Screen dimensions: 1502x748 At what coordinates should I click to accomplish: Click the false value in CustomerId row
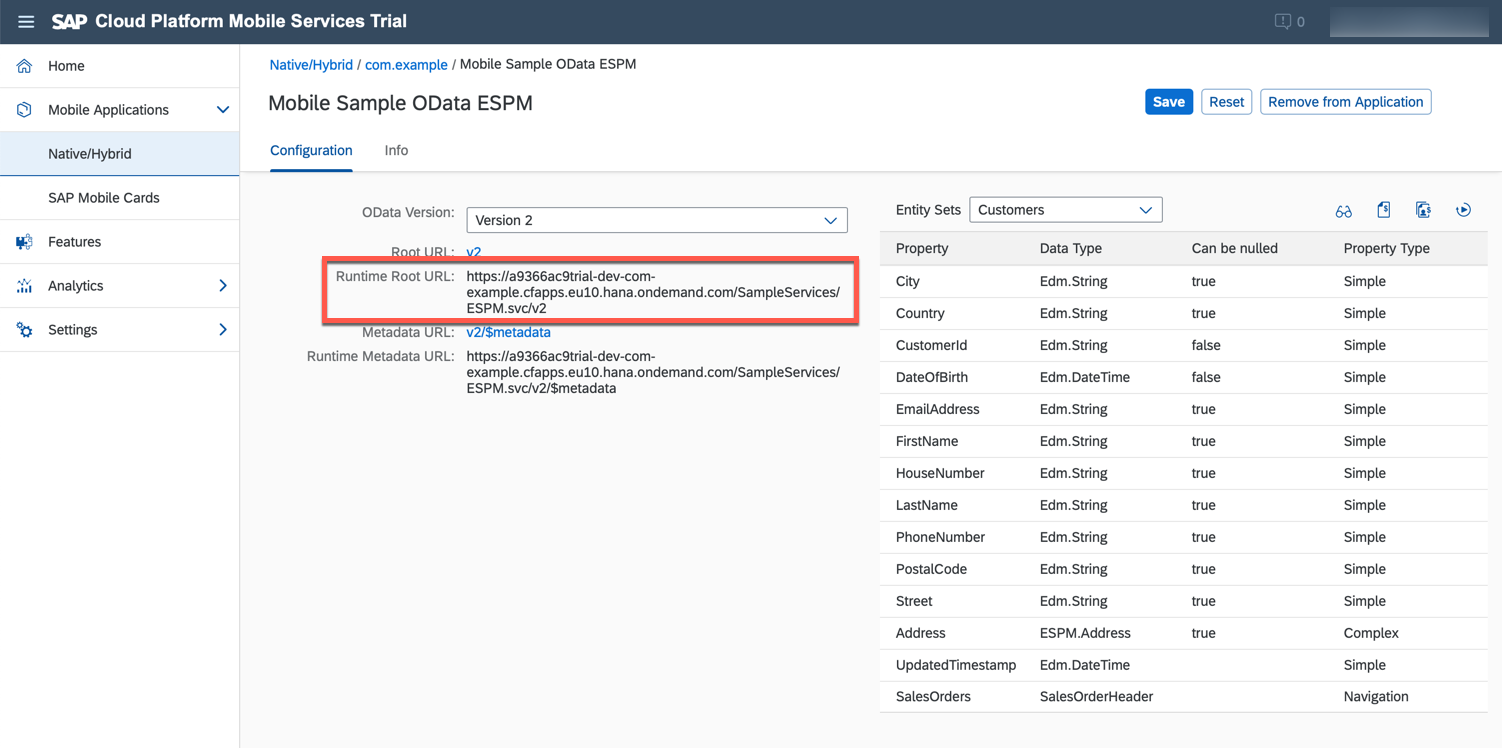pos(1206,346)
